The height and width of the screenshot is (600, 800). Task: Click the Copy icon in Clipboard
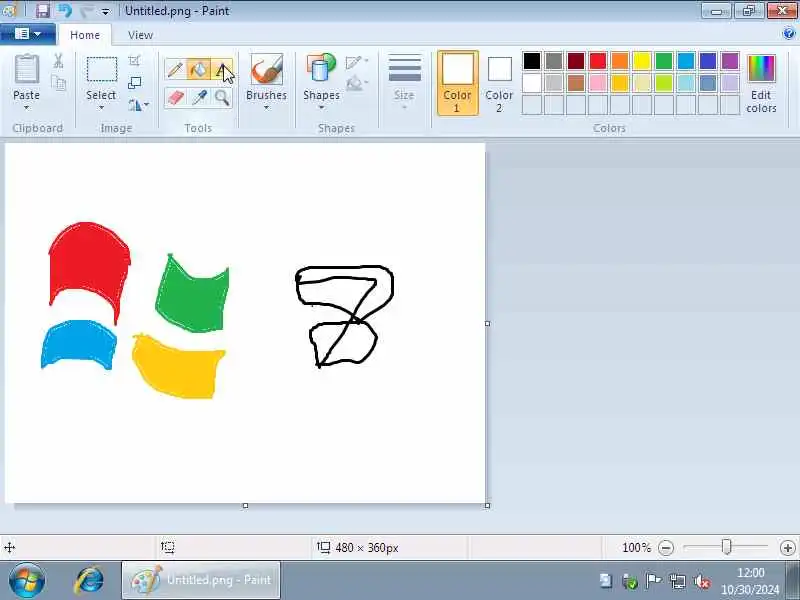click(x=59, y=83)
